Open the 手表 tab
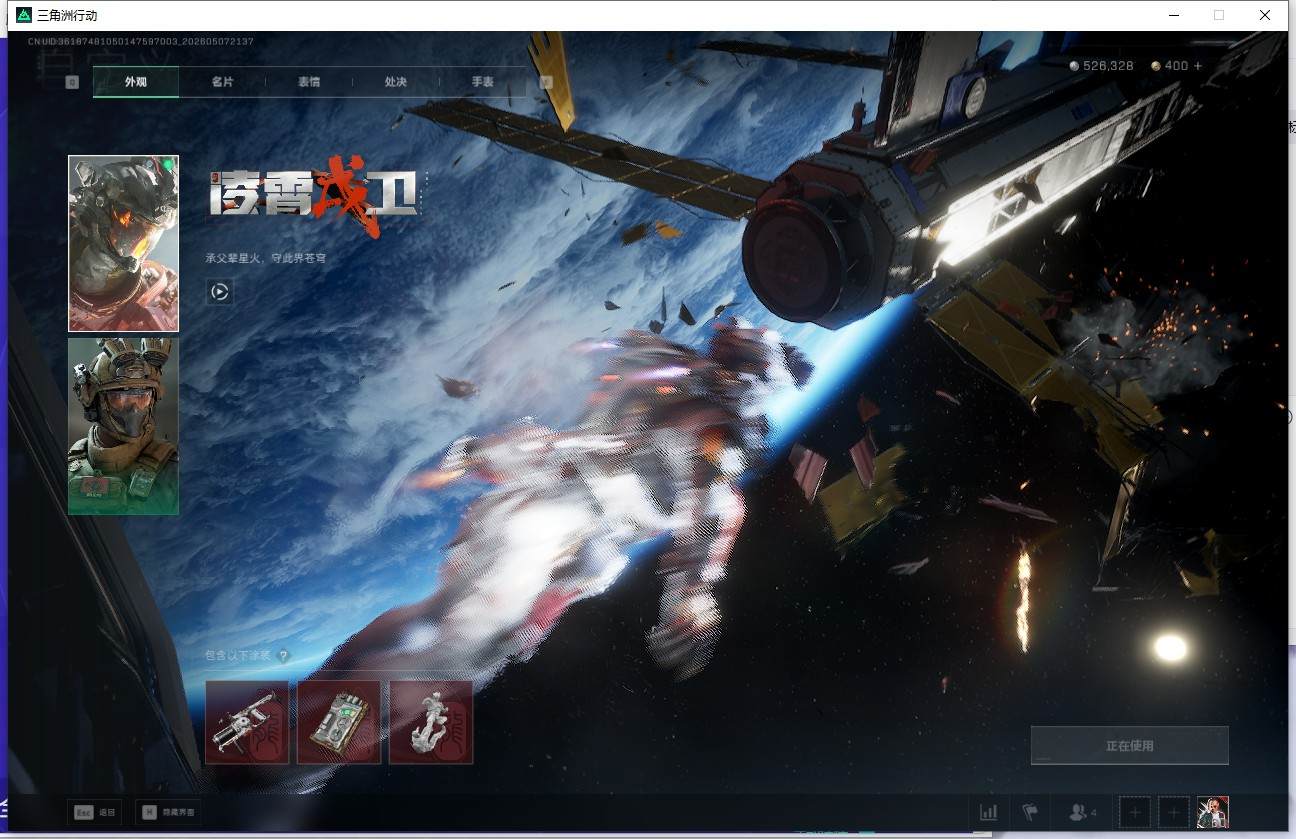Viewport: 1296px width, 839px height. point(483,82)
